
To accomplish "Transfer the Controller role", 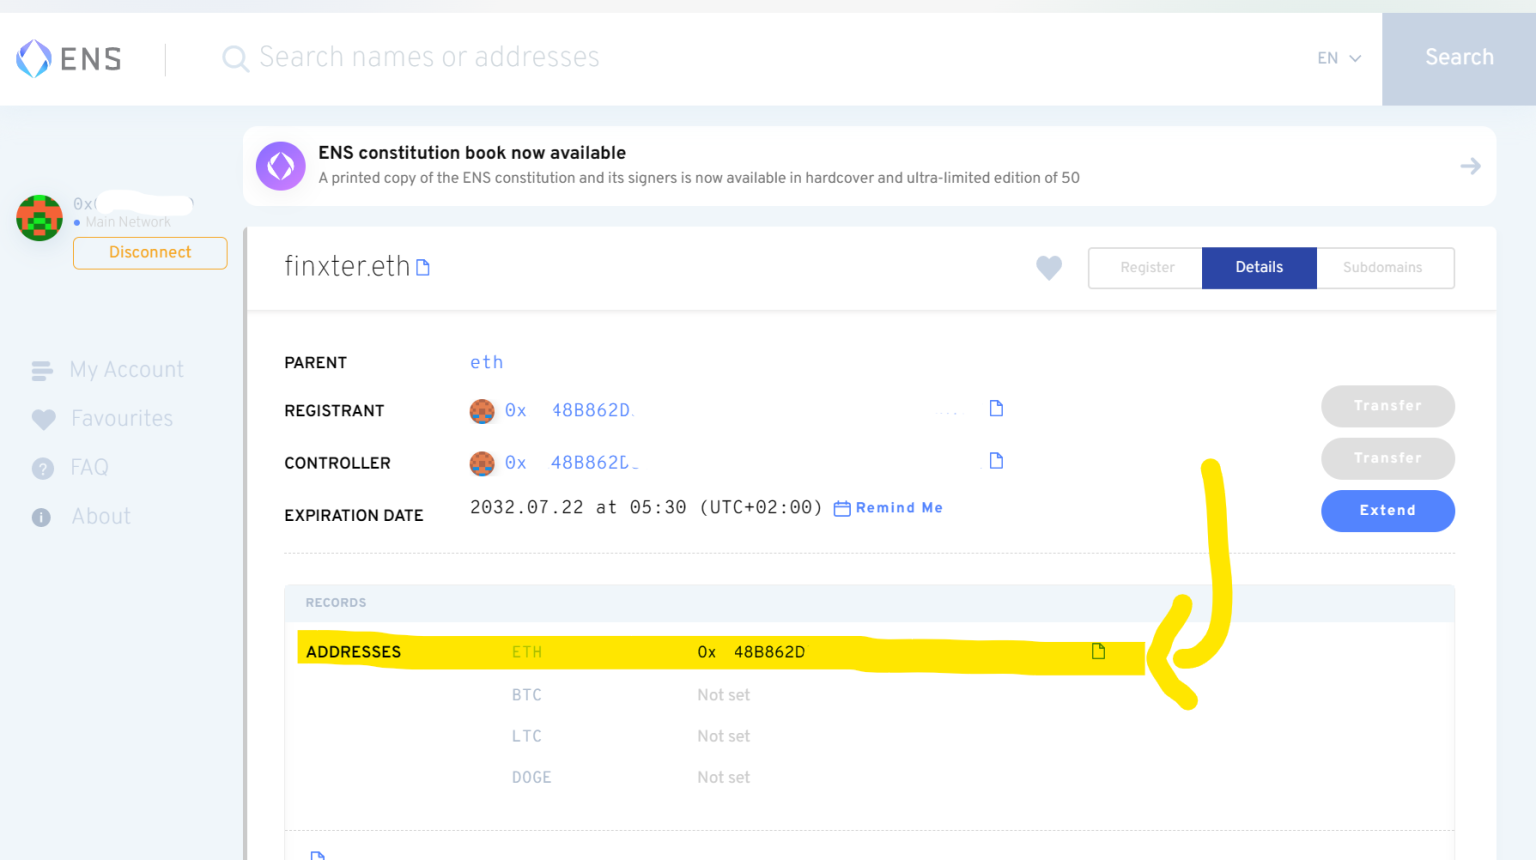I will tap(1387, 458).
